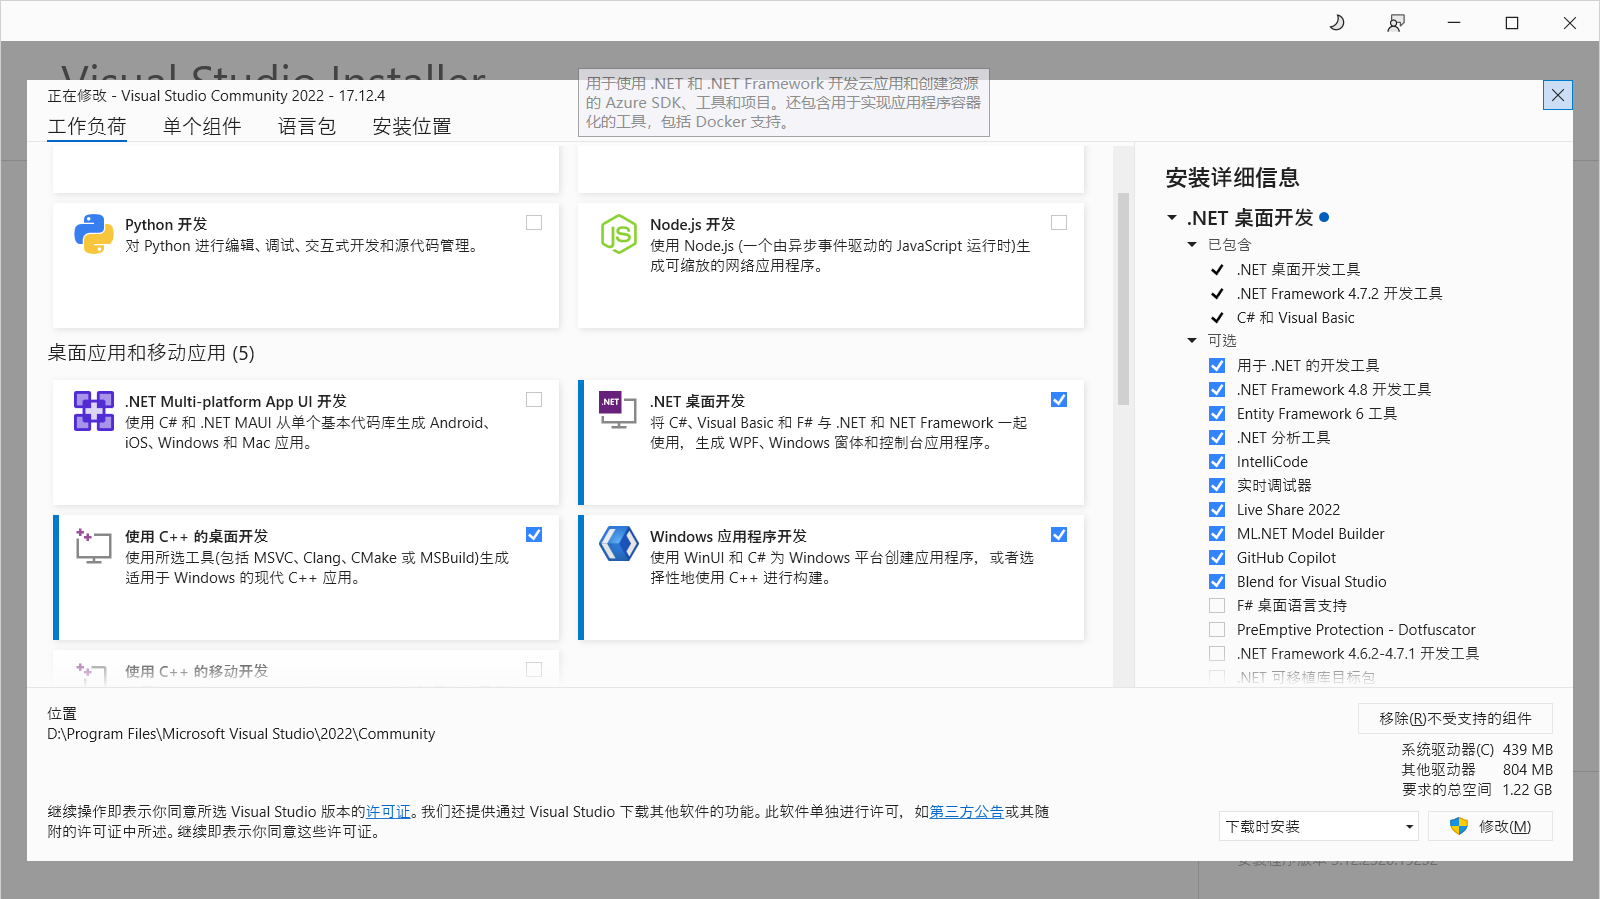The image size is (1600, 899).
Task: Click the Windows application development icon
Action: [x=618, y=544]
